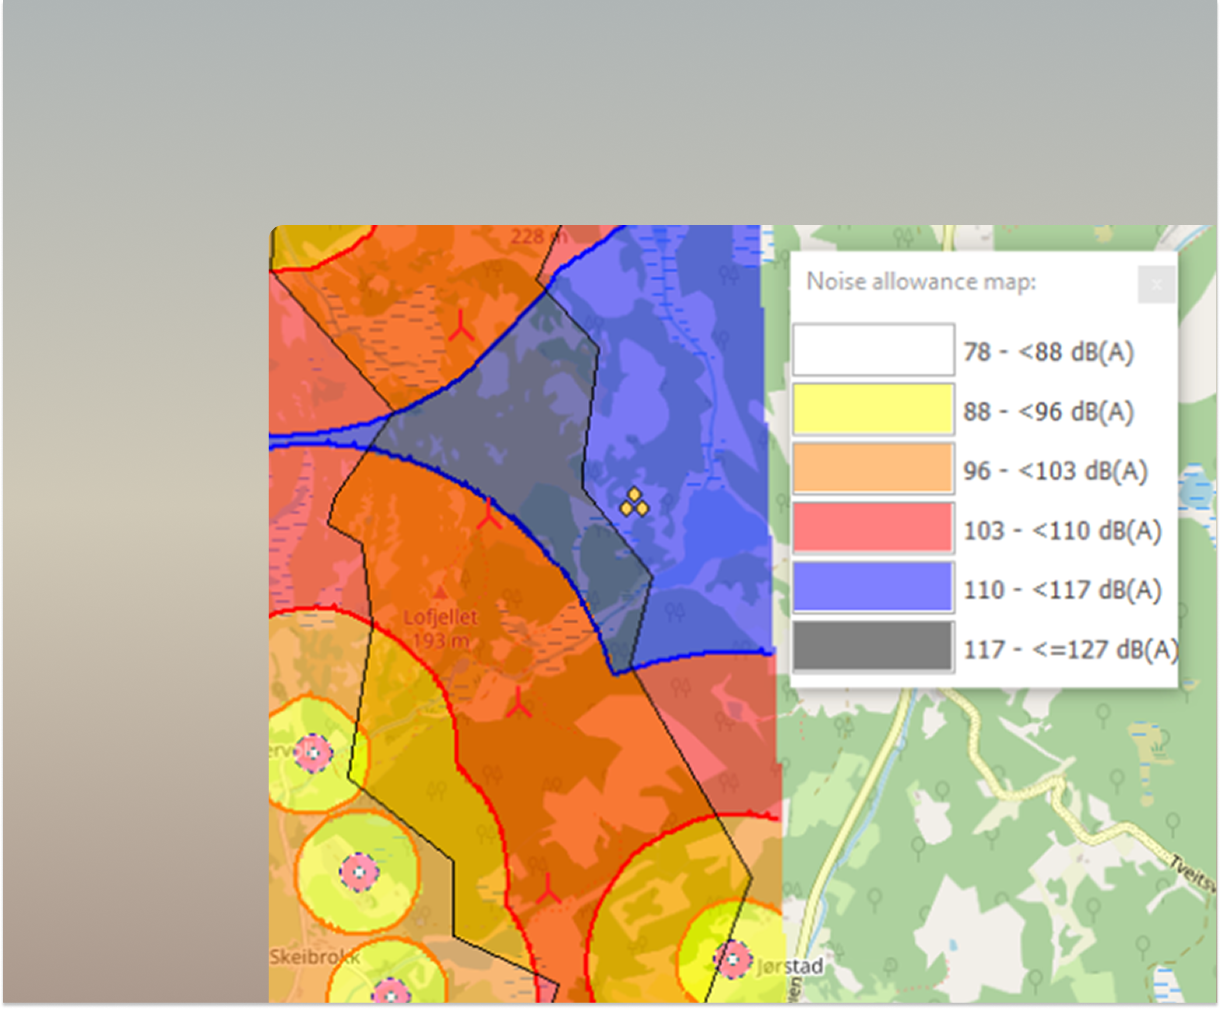This screenshot has height=1009, width=1221.
Task: Click the uppermost pink noise receptor marker
Action: point(314,752)
